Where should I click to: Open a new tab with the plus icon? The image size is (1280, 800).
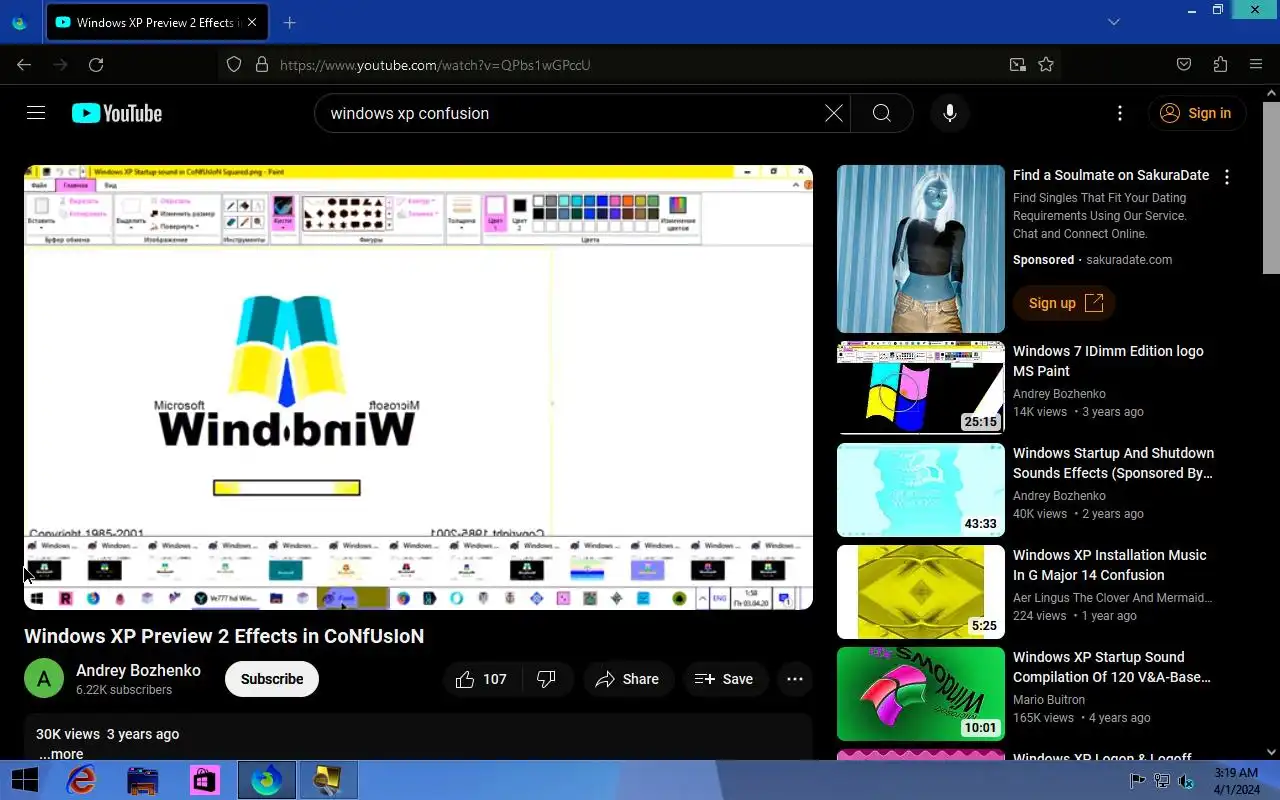(290, 22)
